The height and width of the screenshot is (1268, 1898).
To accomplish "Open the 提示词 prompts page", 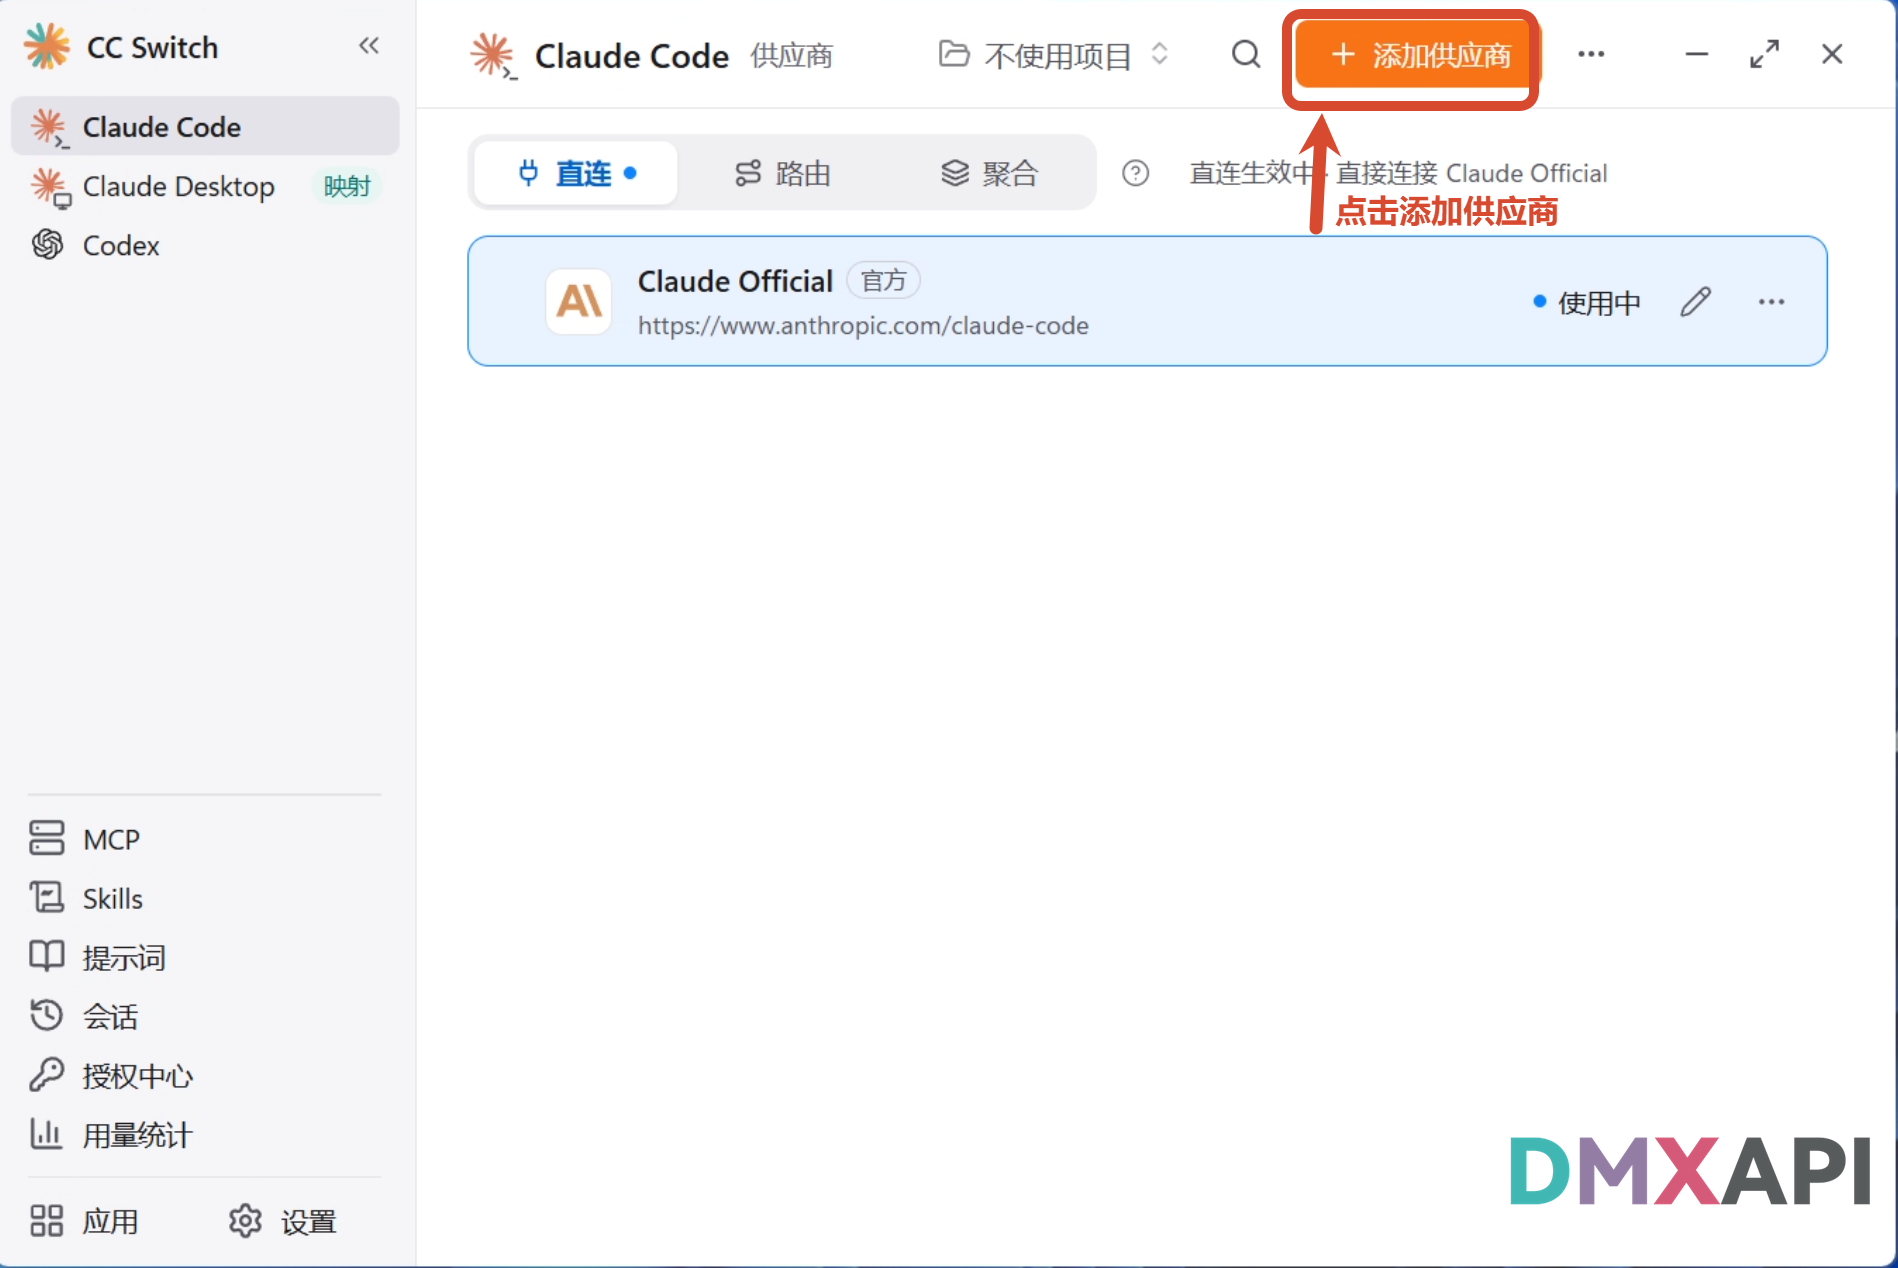I will 97,957.
